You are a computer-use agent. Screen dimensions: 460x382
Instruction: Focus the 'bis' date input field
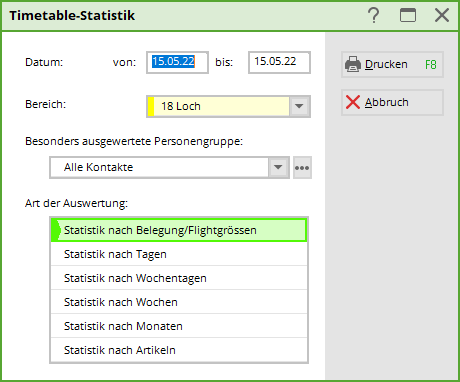click(279, 62)
